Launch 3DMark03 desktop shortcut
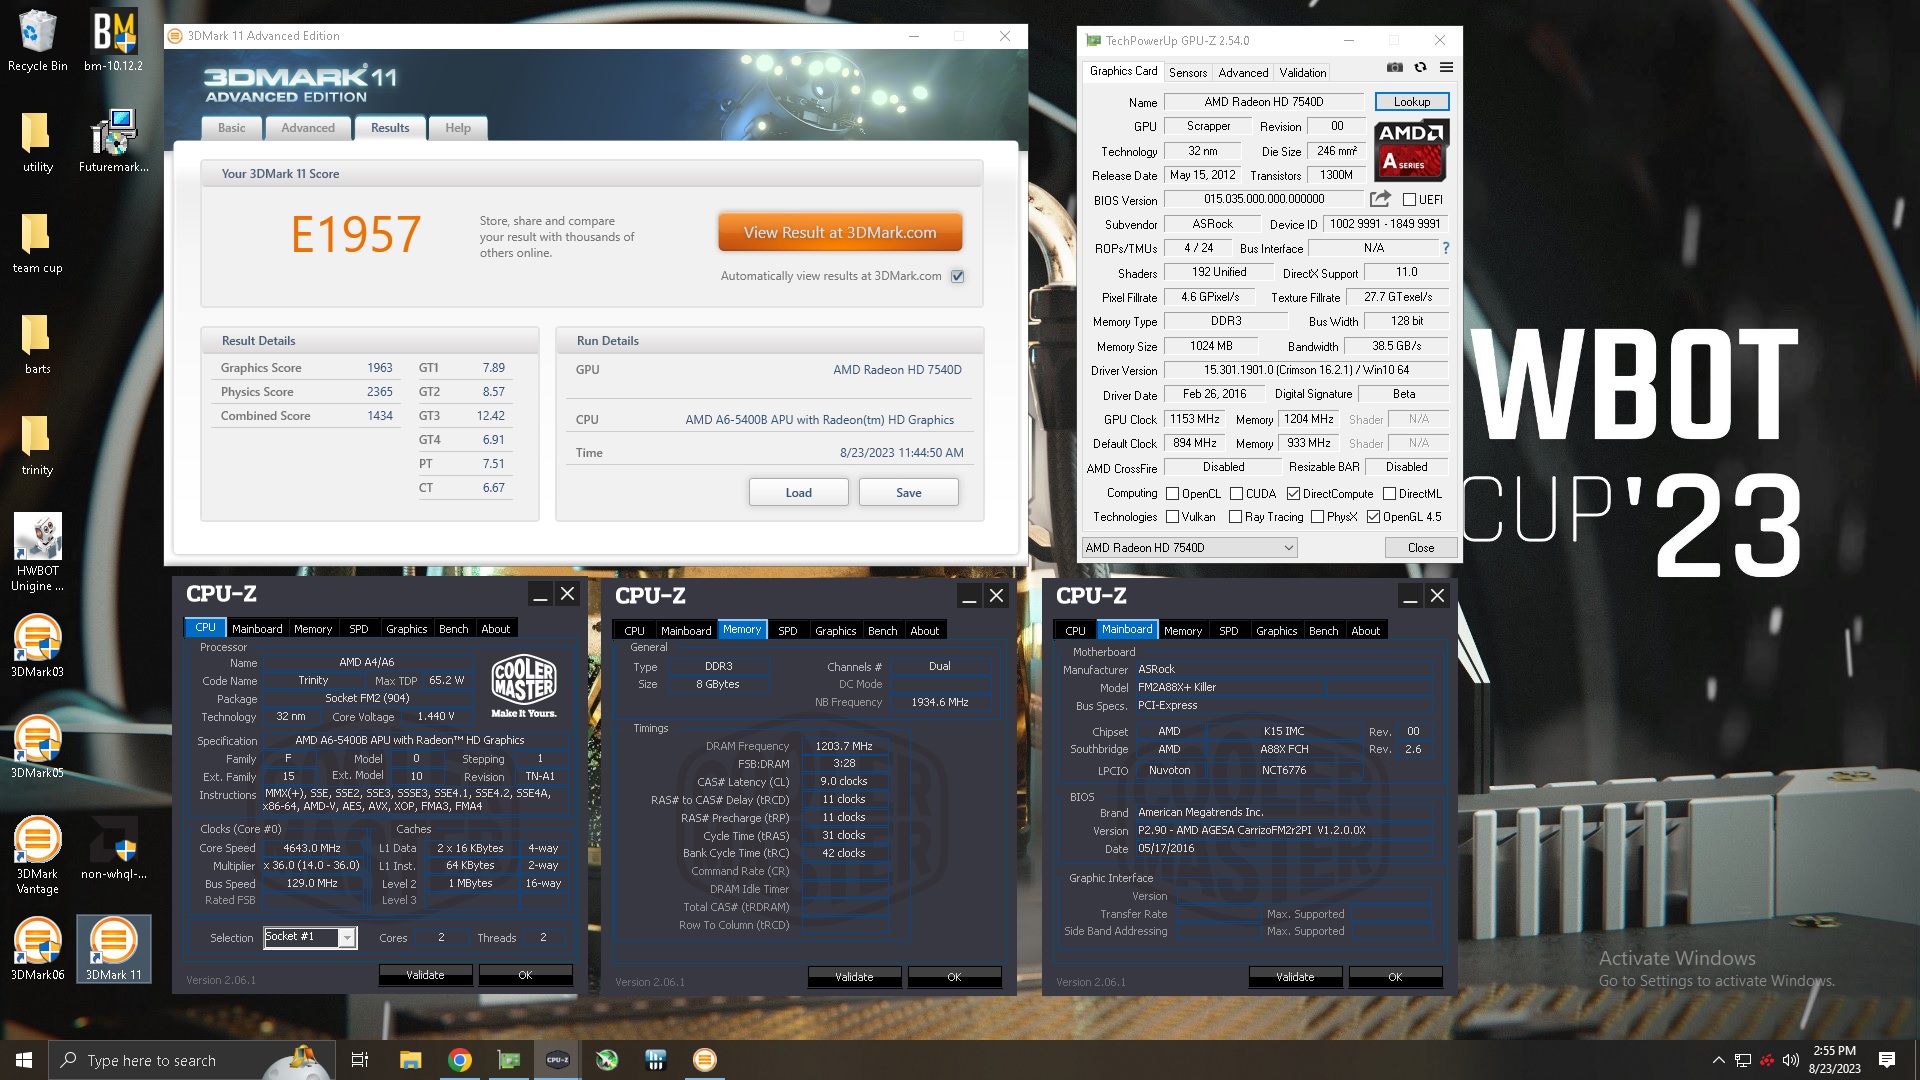This screenshot has width=1920, height=1080. [38, 646]
